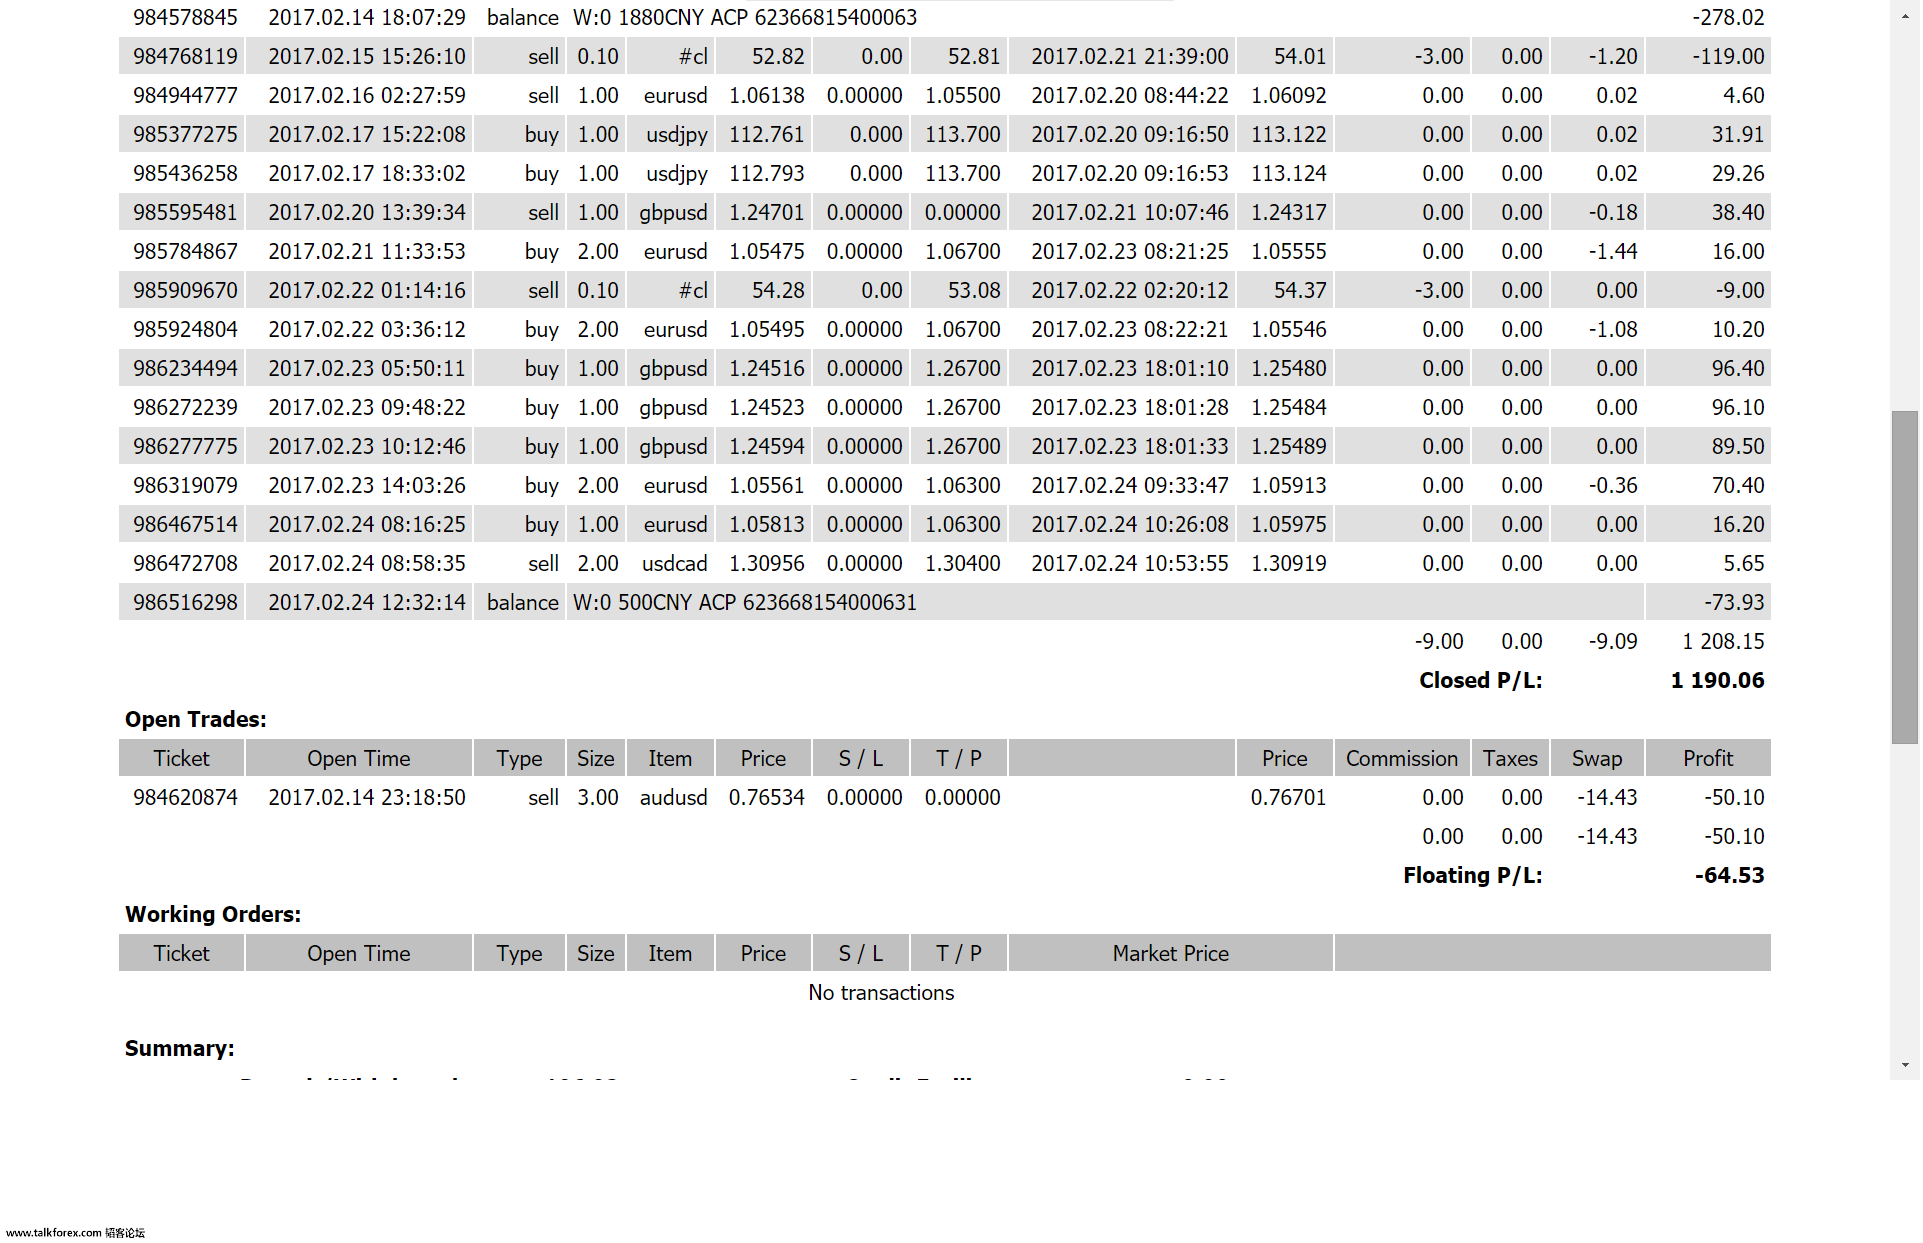The image size is (1923, 1243).
Task: Click ticket 985924804
Action: 185,330
